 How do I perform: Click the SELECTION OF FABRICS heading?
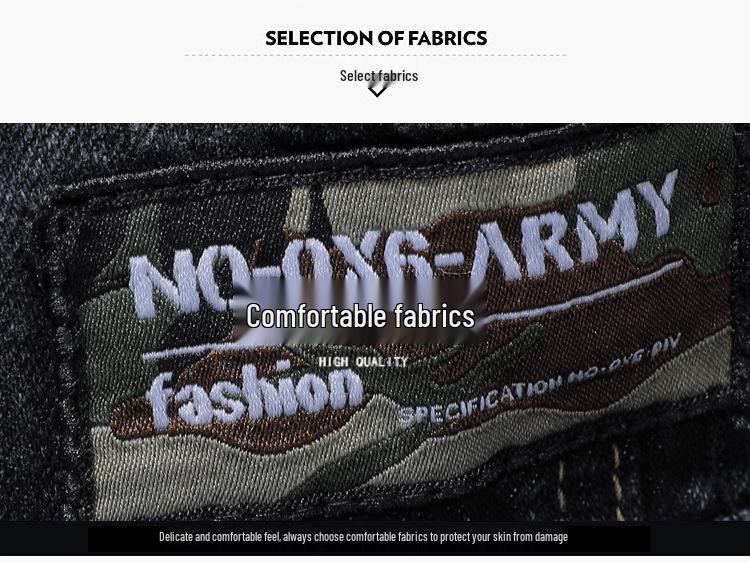click(x=376, y=38)
